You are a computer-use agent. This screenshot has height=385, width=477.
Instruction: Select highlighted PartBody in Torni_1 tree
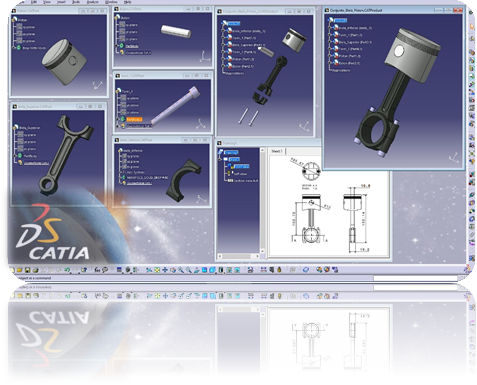(134, 119)
